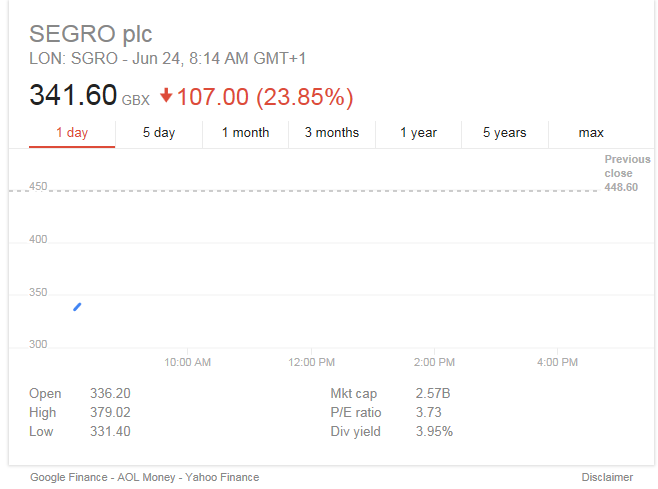Open the Google Finance link
658x489 pixels.
[69, 477]
